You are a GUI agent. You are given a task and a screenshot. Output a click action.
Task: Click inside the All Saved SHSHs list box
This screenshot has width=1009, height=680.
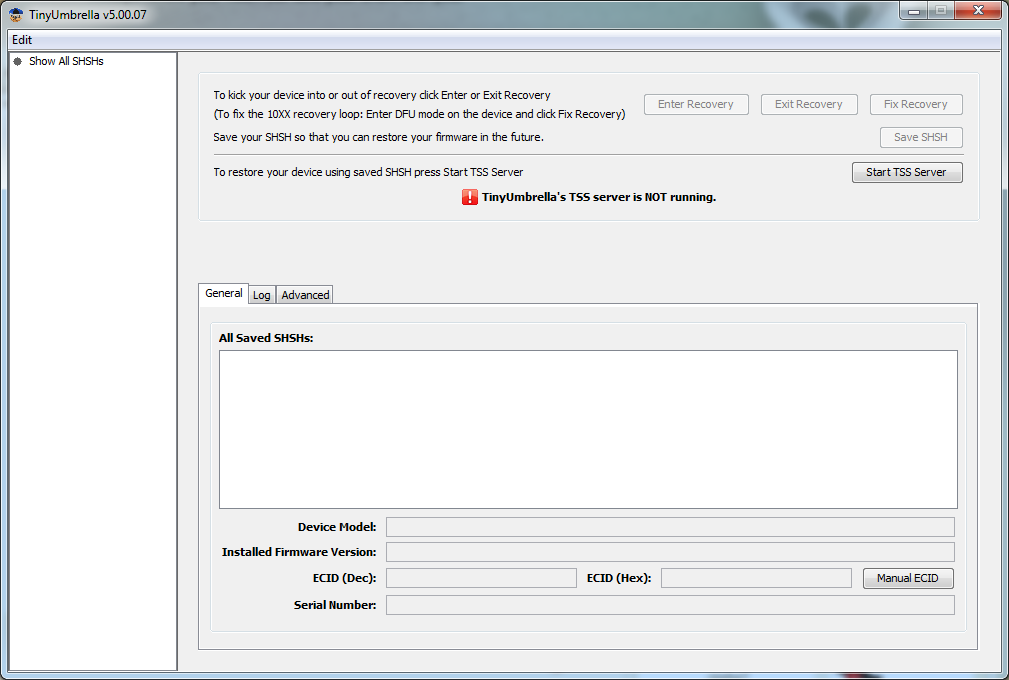coord(588,429)
